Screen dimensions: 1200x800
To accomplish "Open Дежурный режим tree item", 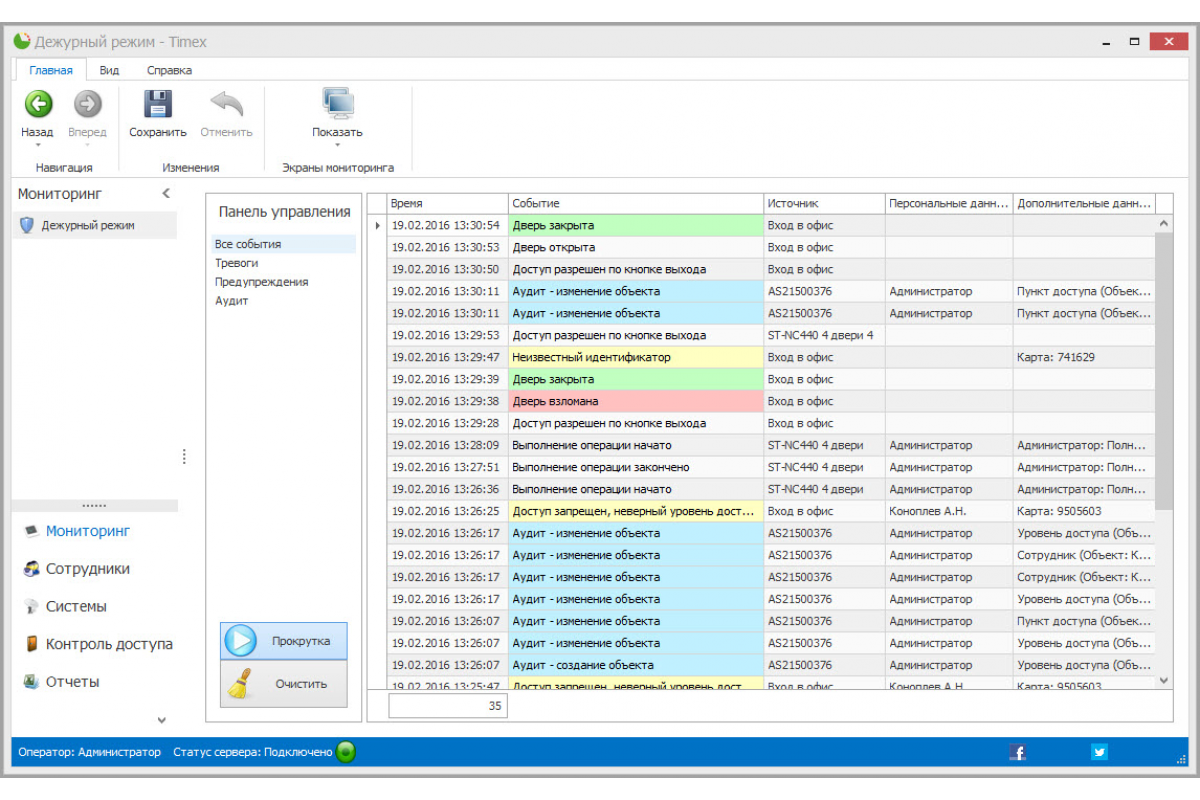I will pos(95,225).
